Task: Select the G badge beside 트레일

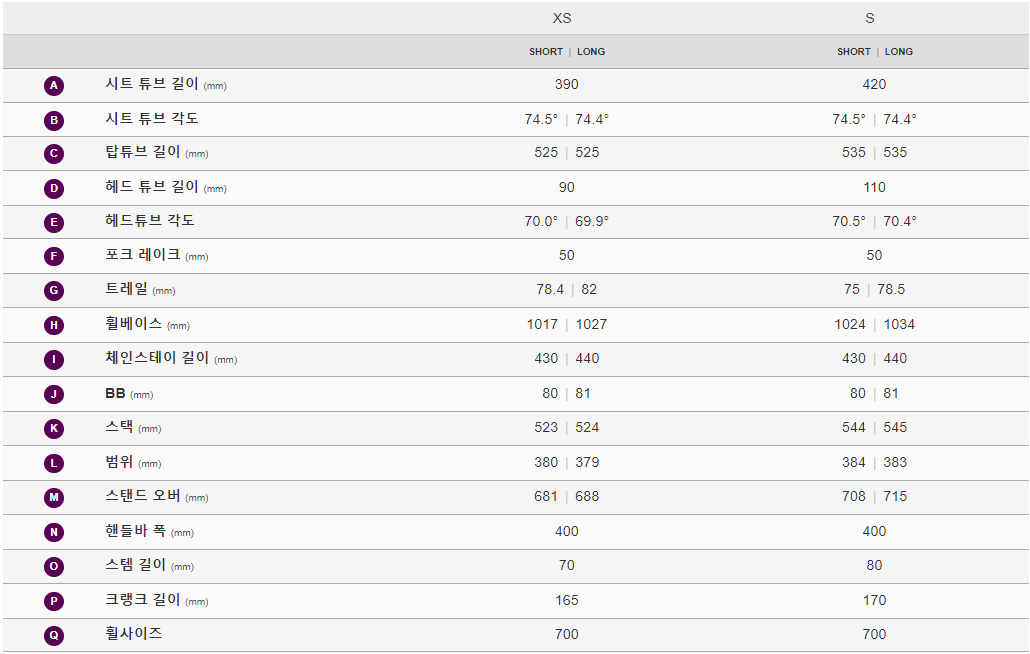Action: point(54,290)
